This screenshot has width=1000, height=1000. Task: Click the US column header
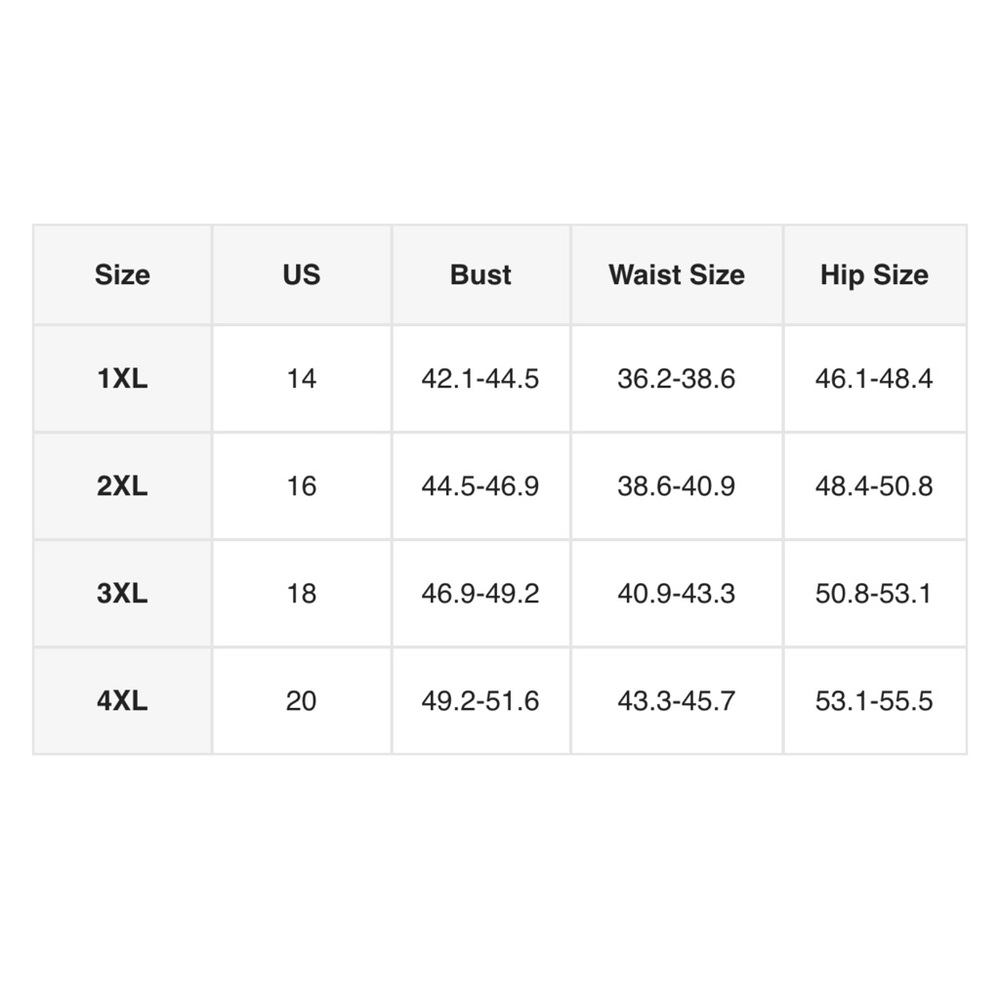coord(302,275)
